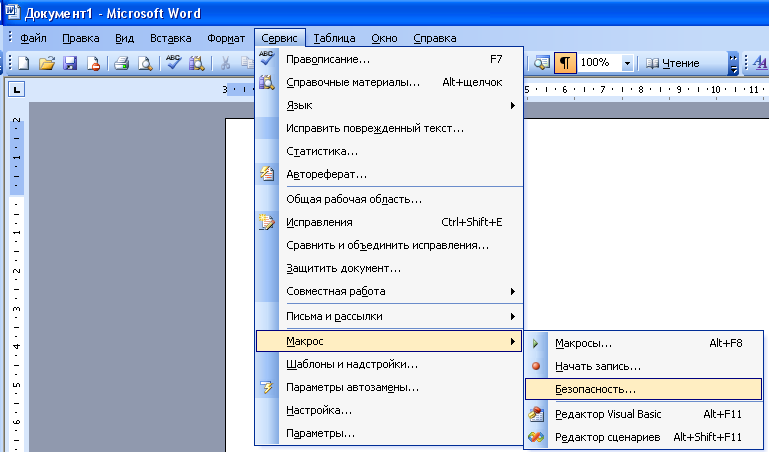Image resolution: width=769 pixels, height=452 pixels.
Task: Open the Язык submenu
Action: coord(390,105)
